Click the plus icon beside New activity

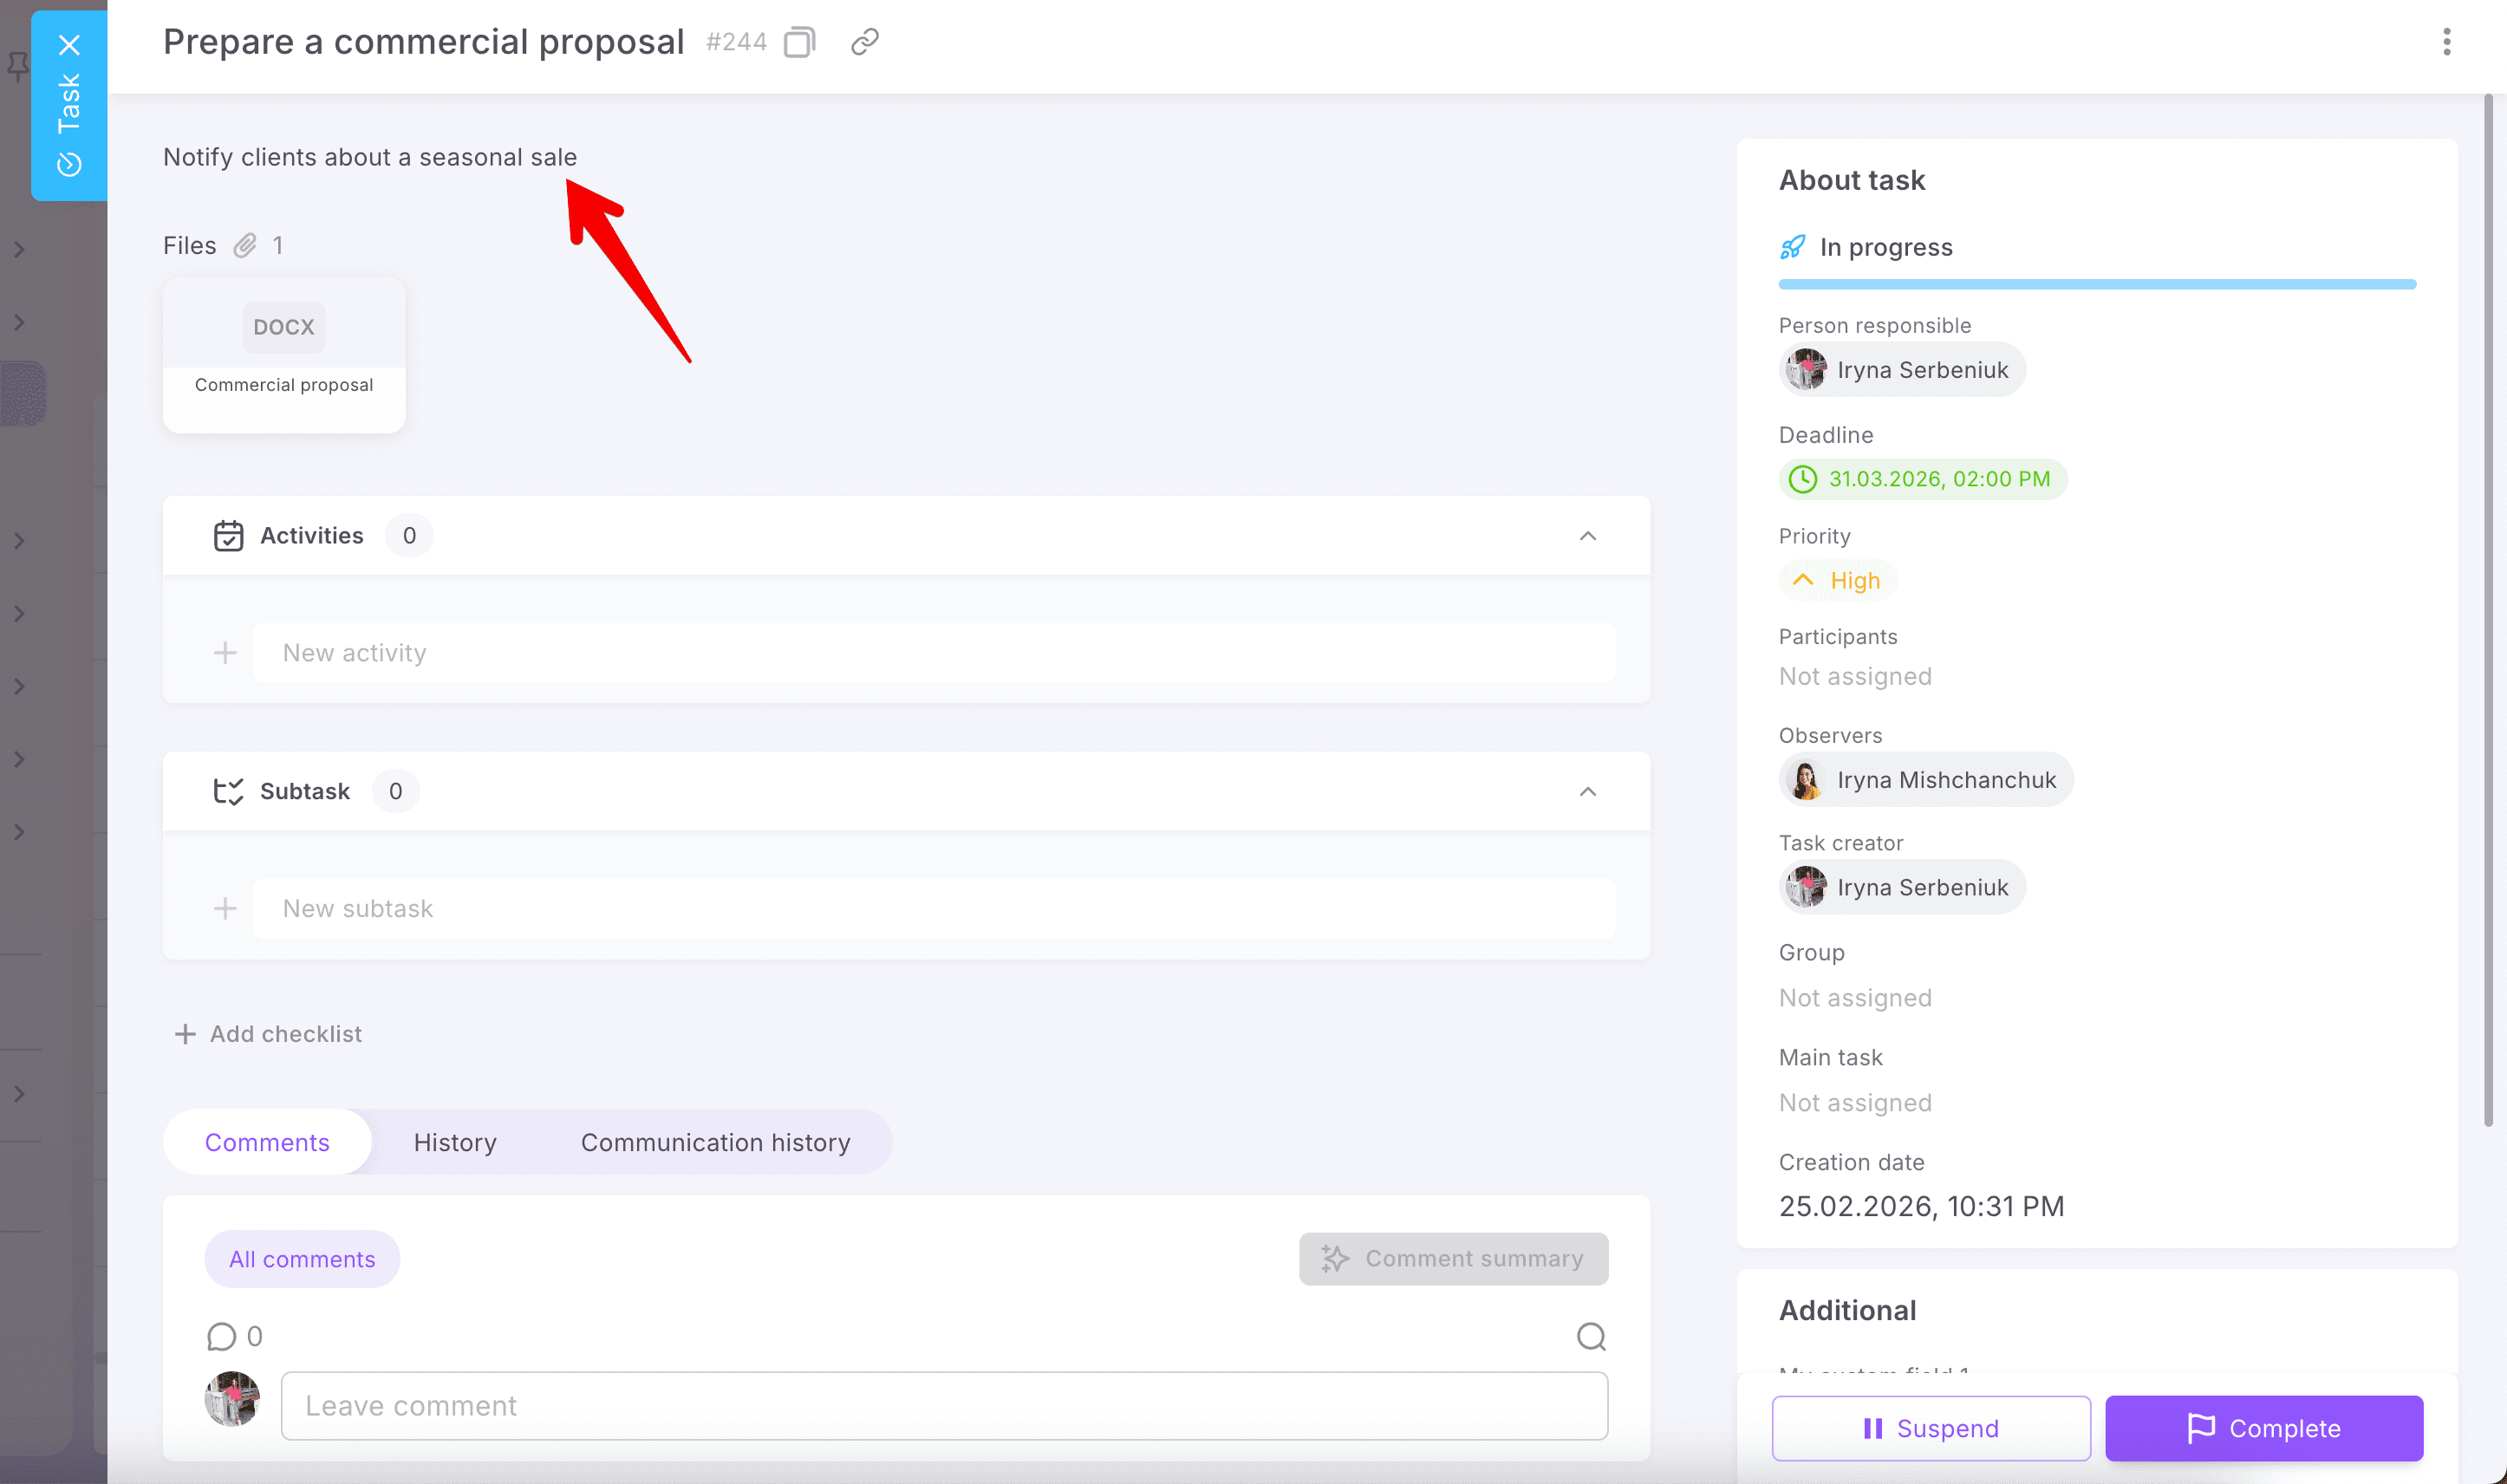(225, 653)
